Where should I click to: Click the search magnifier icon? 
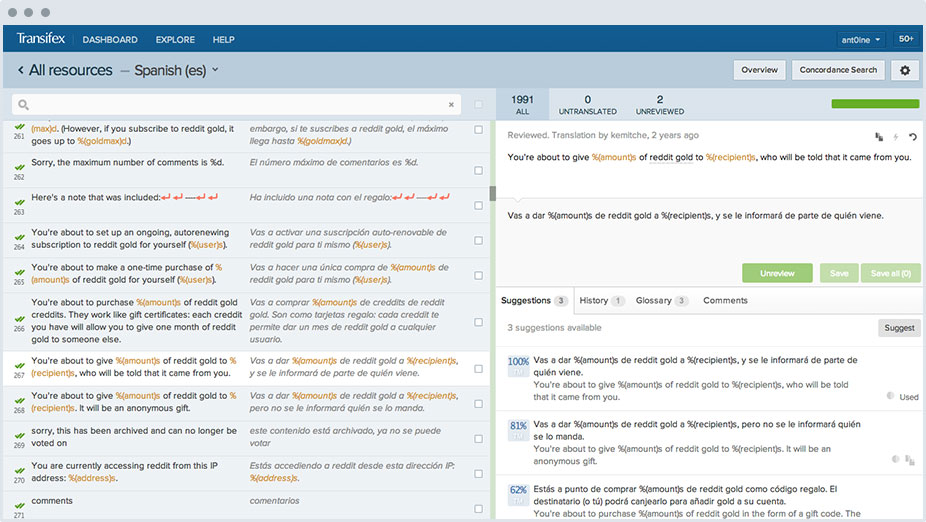click(23, 105)
